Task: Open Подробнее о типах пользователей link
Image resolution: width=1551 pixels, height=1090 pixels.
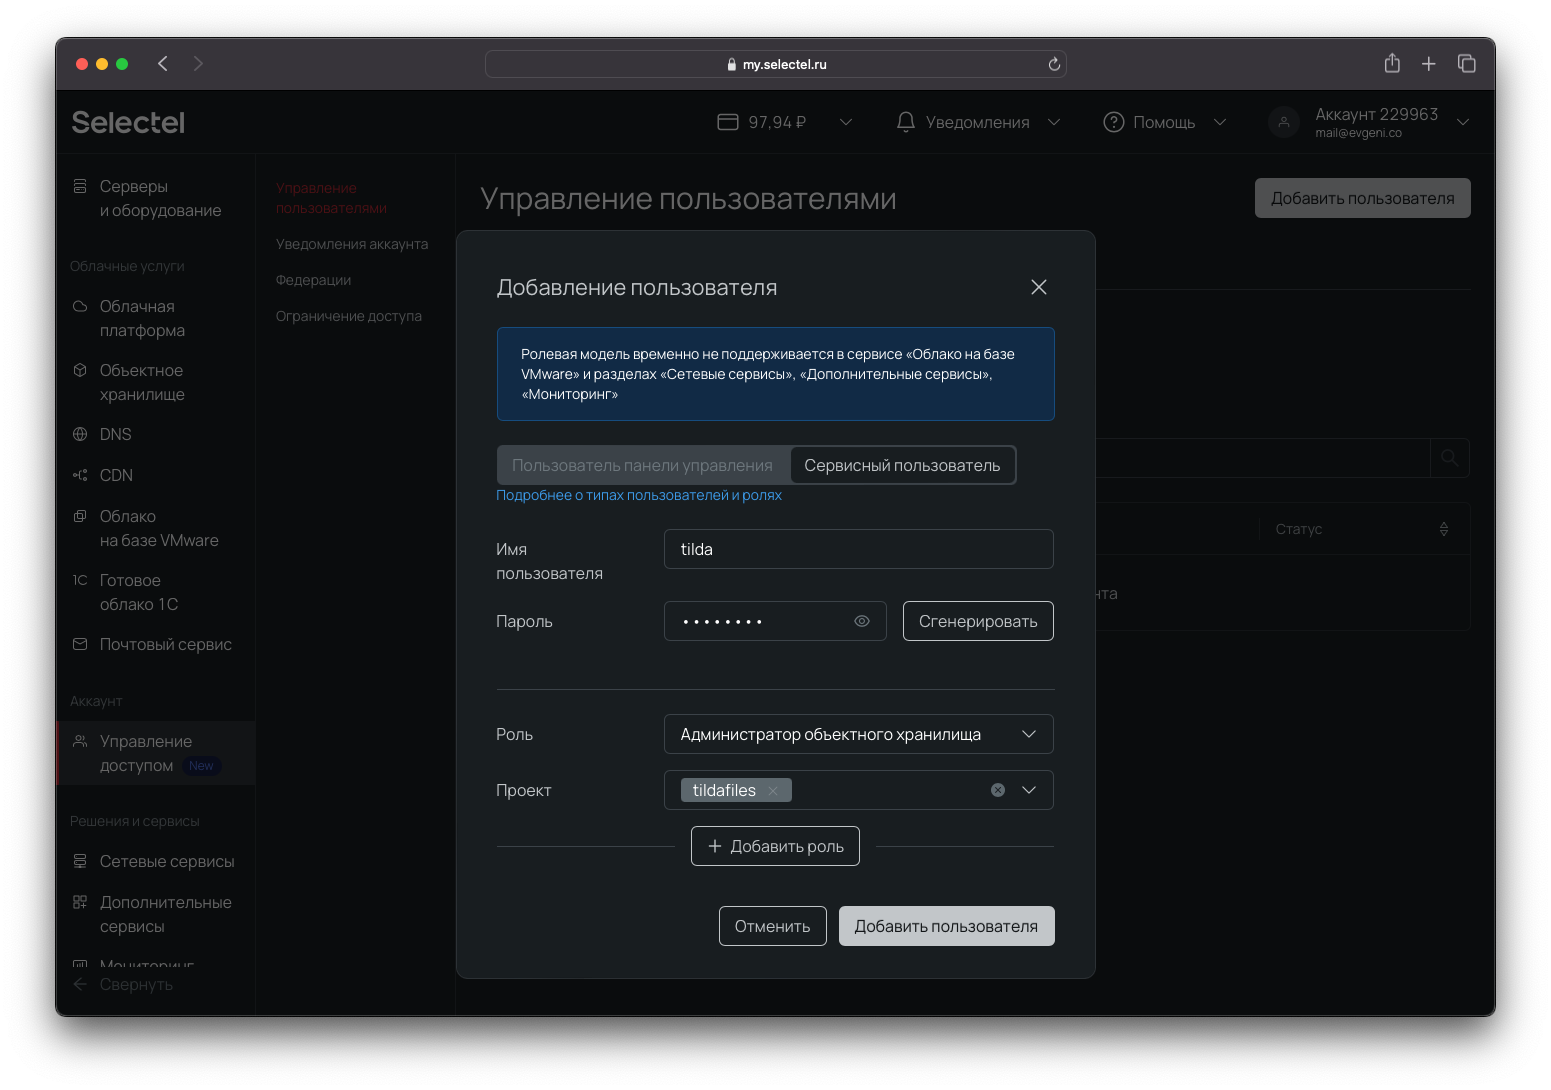Action: click(x=639, y=495)
